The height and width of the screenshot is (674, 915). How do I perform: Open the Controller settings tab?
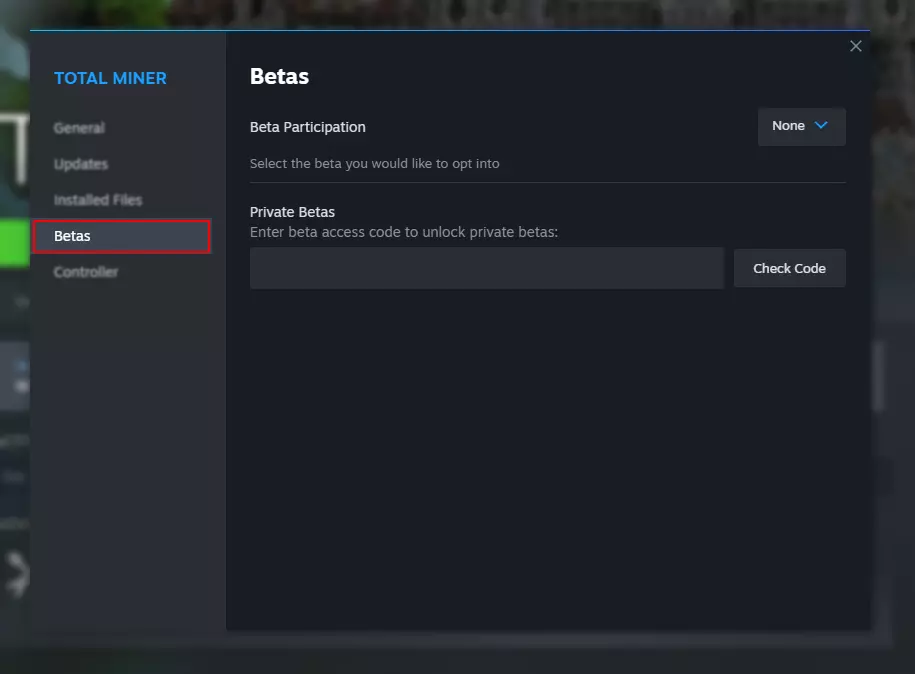86,272
